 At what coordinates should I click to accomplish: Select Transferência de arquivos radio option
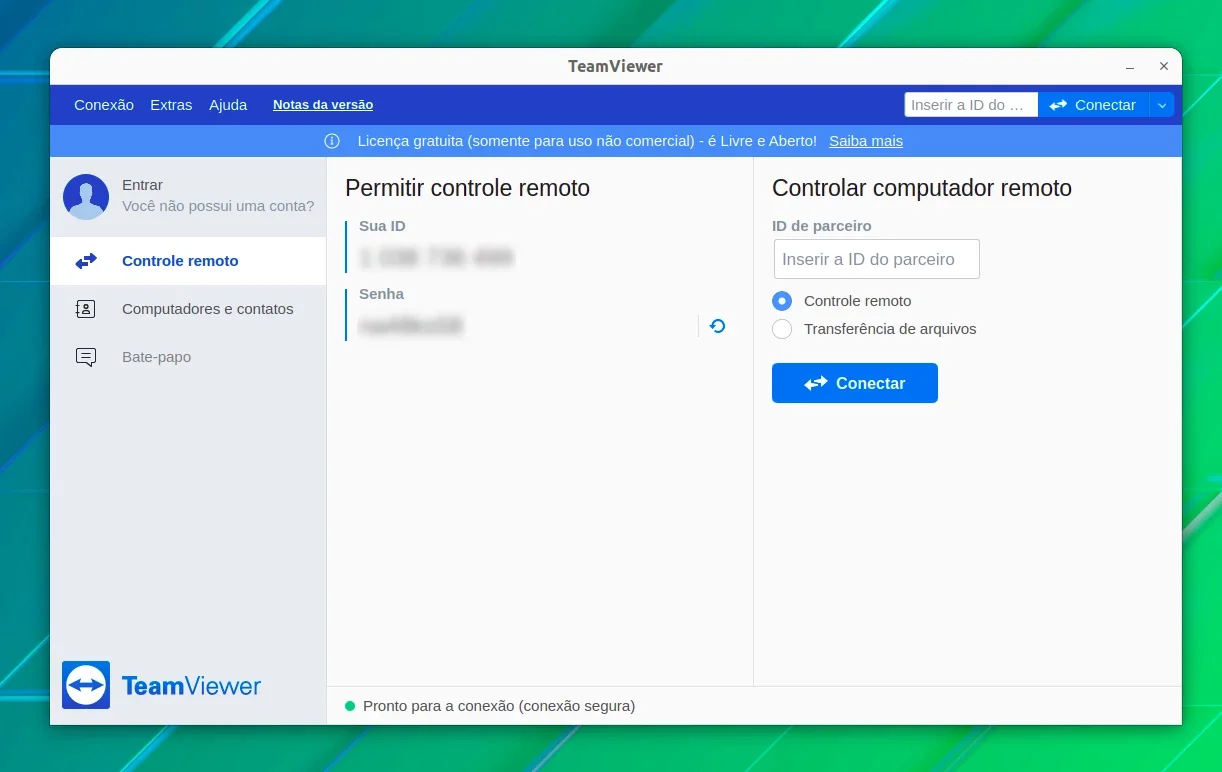click(x=782, y=329)
